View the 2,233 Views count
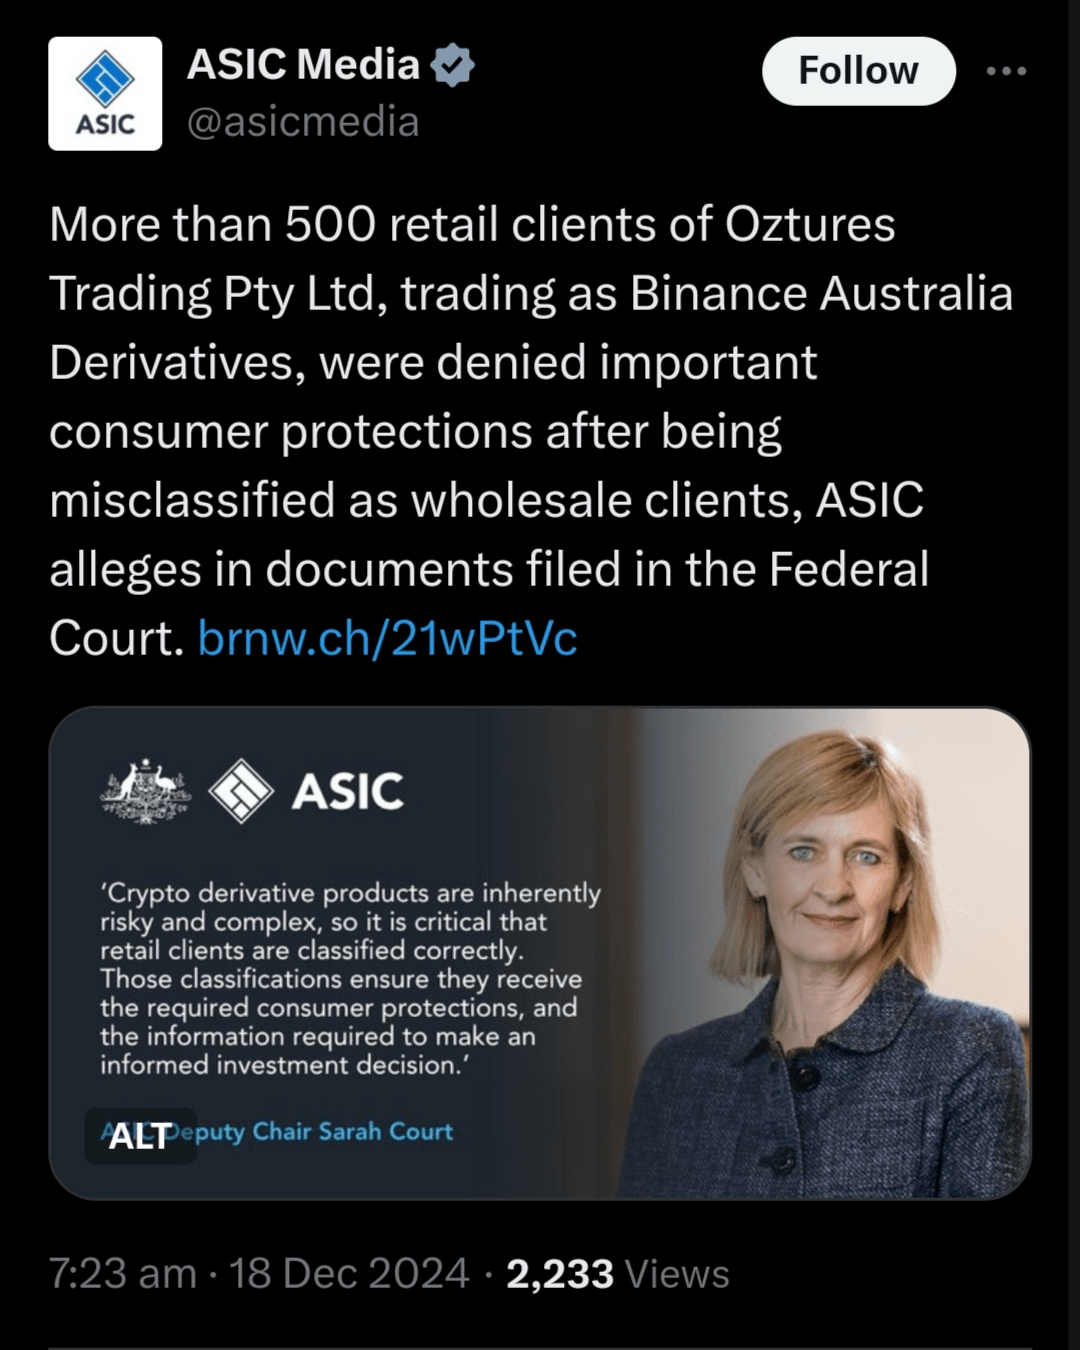This screenshot has height=1350, width=1080. 617,1274
